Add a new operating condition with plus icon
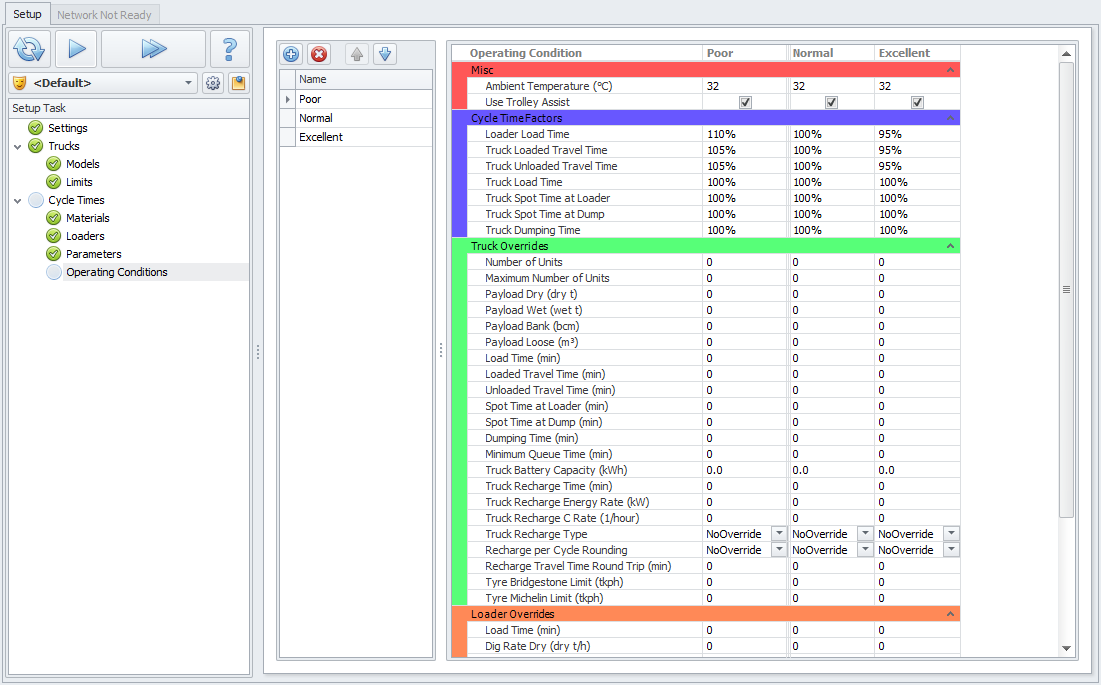The height and width of the screenshot is (686, 1101). click(x=291, y=54)
